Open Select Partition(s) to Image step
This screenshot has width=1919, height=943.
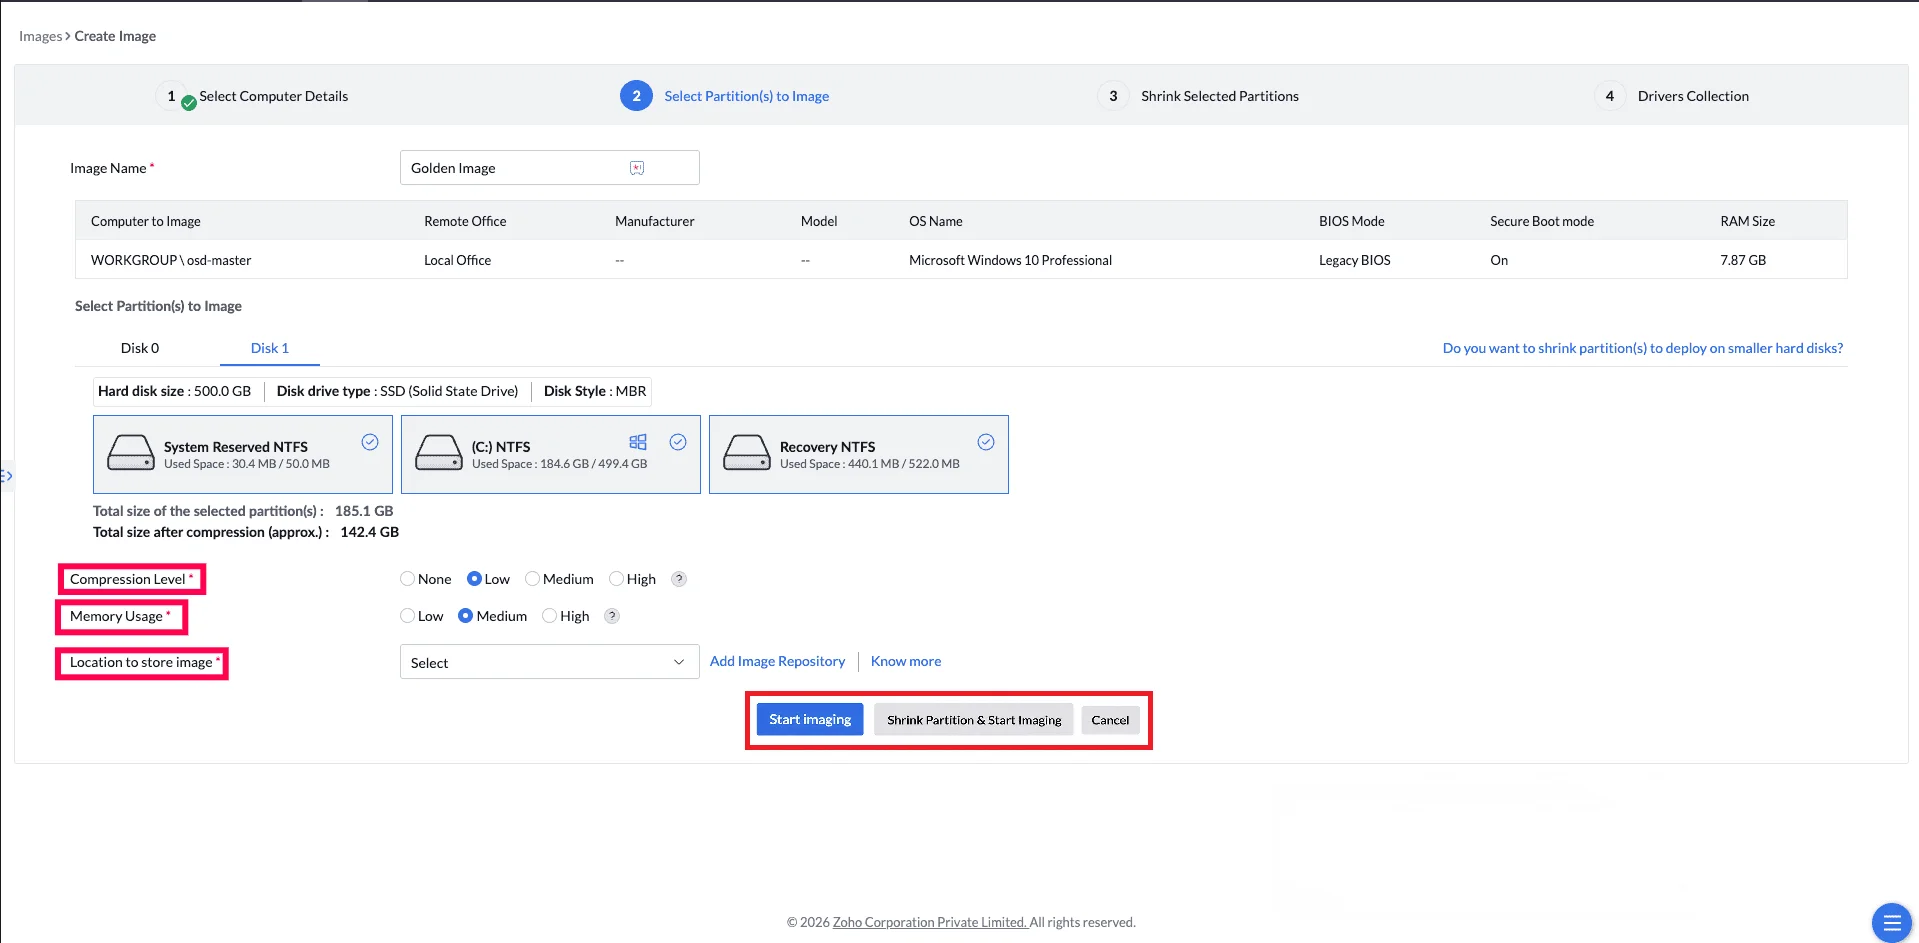(746, 96)
